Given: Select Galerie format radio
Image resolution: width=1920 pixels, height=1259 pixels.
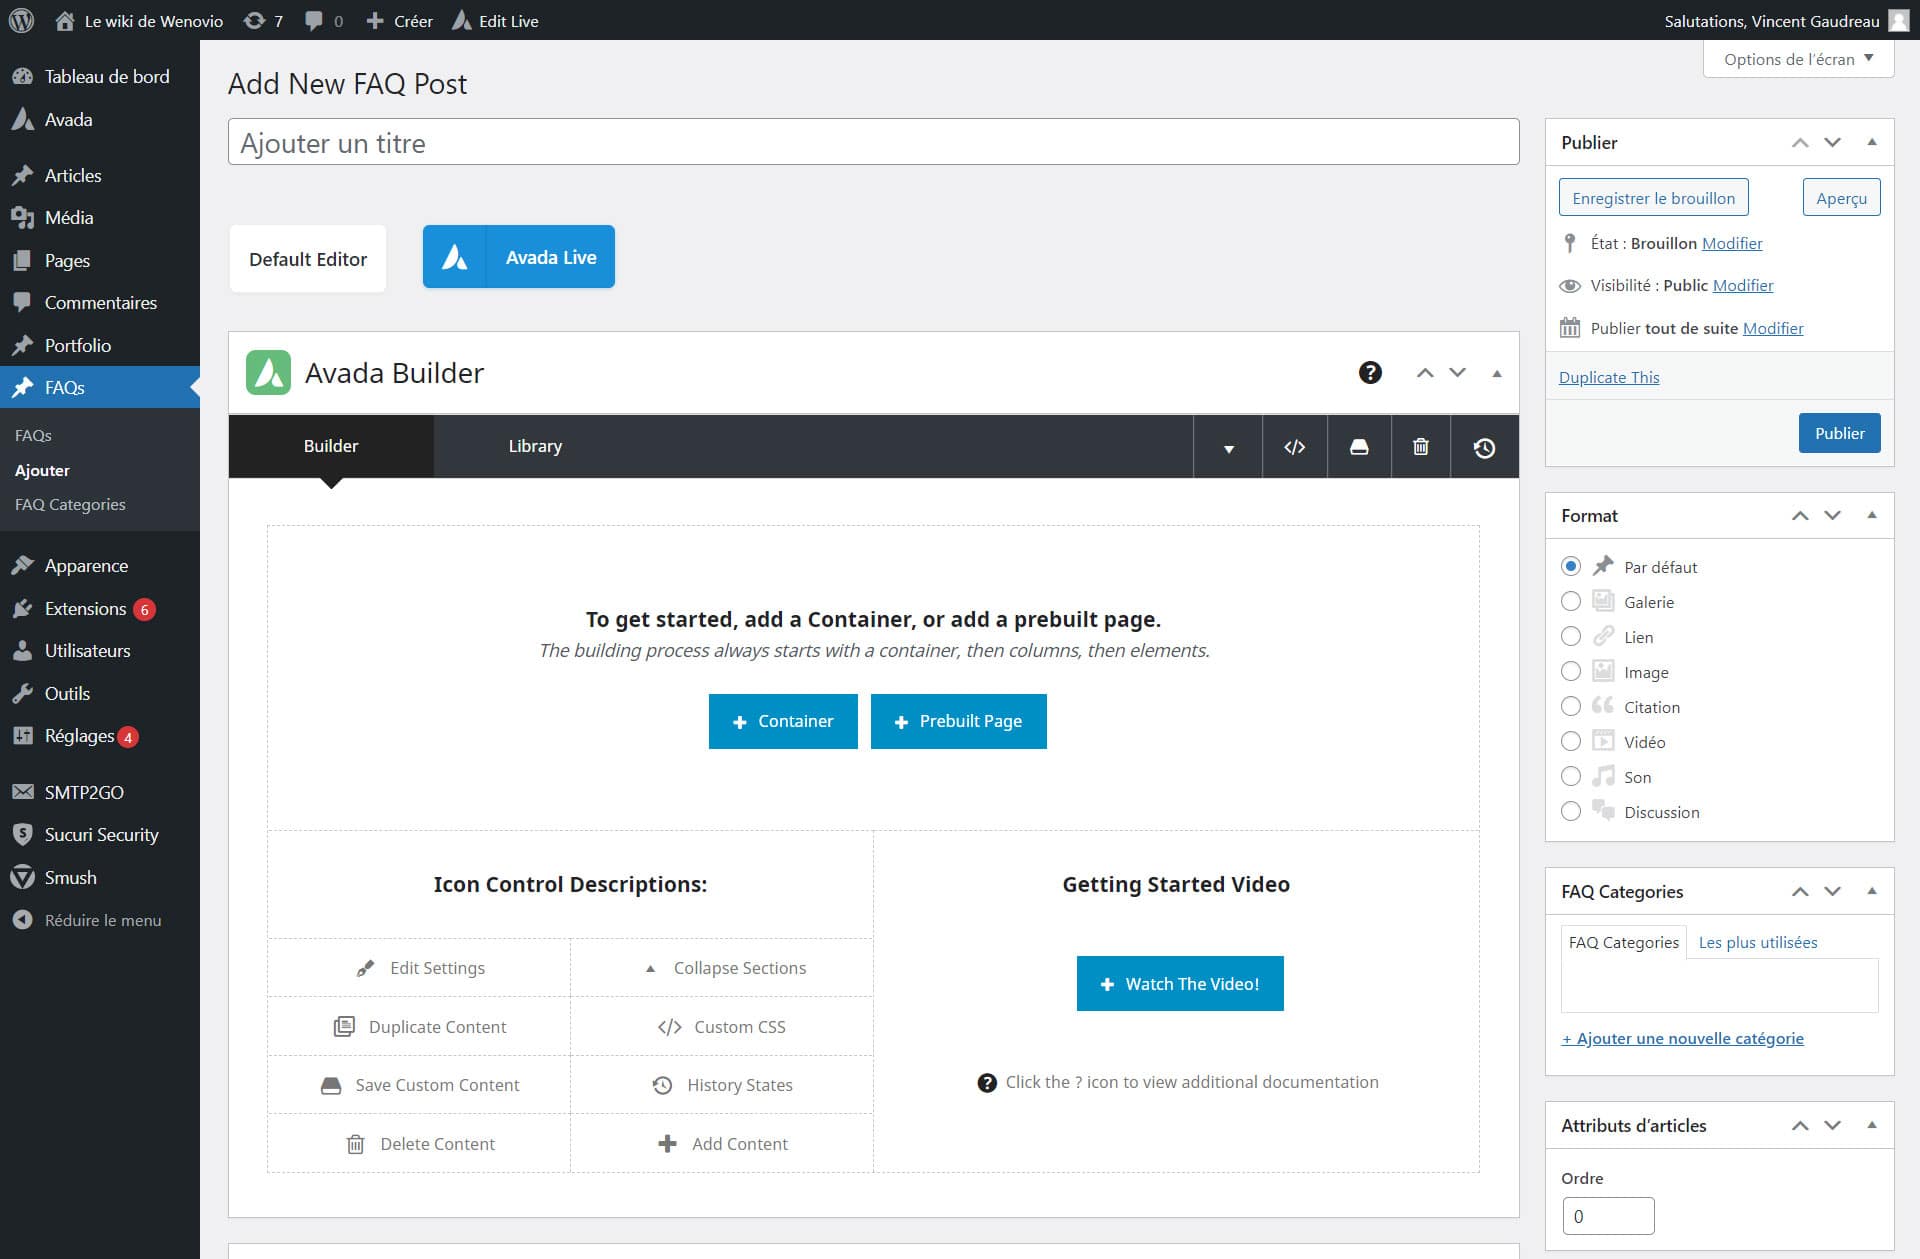Looking at the screenshot, I should [1571, 601].
